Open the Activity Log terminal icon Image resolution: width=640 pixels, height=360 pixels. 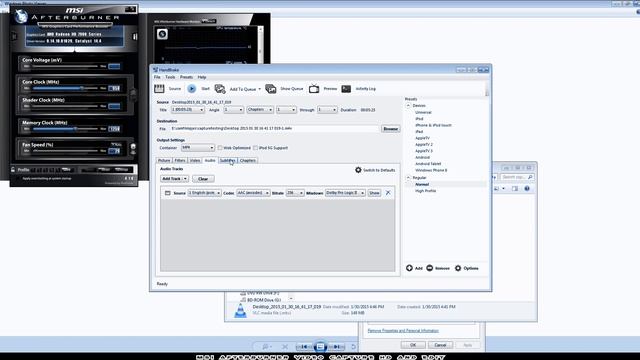point(346,89)
